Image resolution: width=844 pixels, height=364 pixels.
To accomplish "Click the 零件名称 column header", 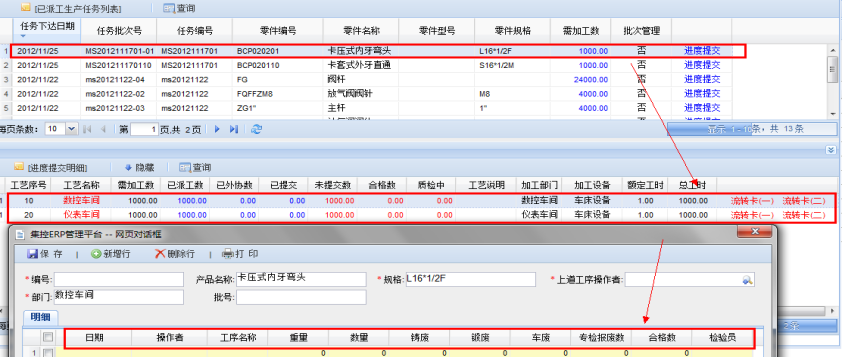I will [361, 30].
